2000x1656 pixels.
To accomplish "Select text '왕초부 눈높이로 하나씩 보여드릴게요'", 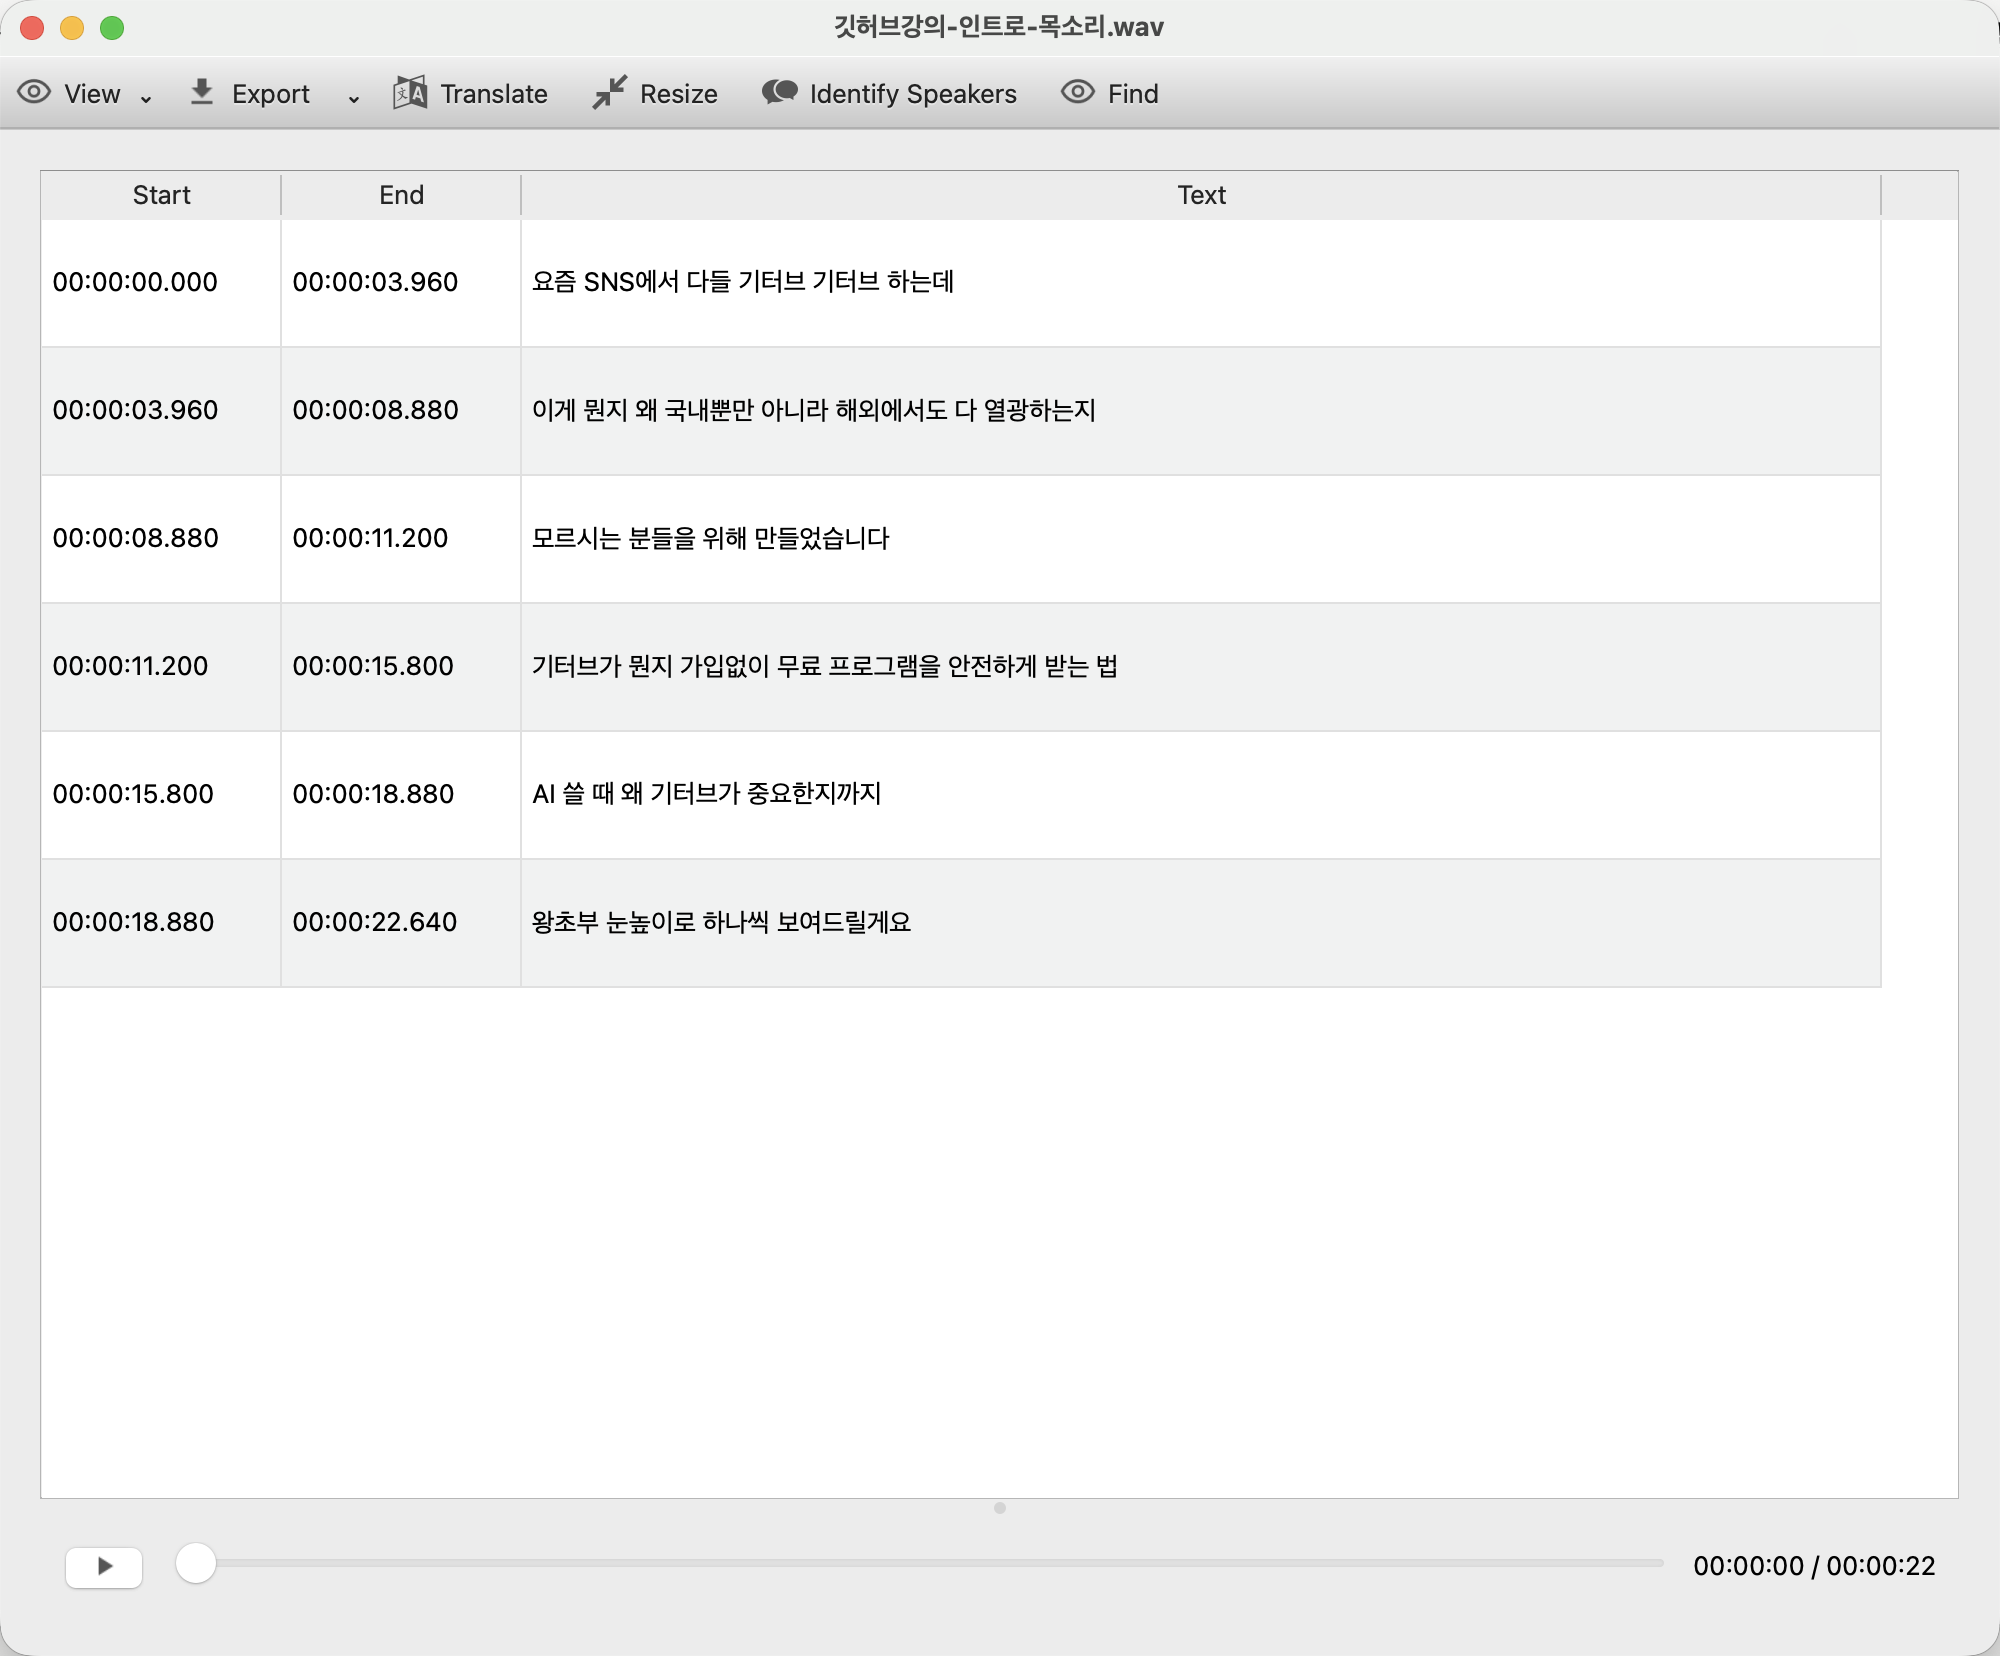I will tap(722, 922).
